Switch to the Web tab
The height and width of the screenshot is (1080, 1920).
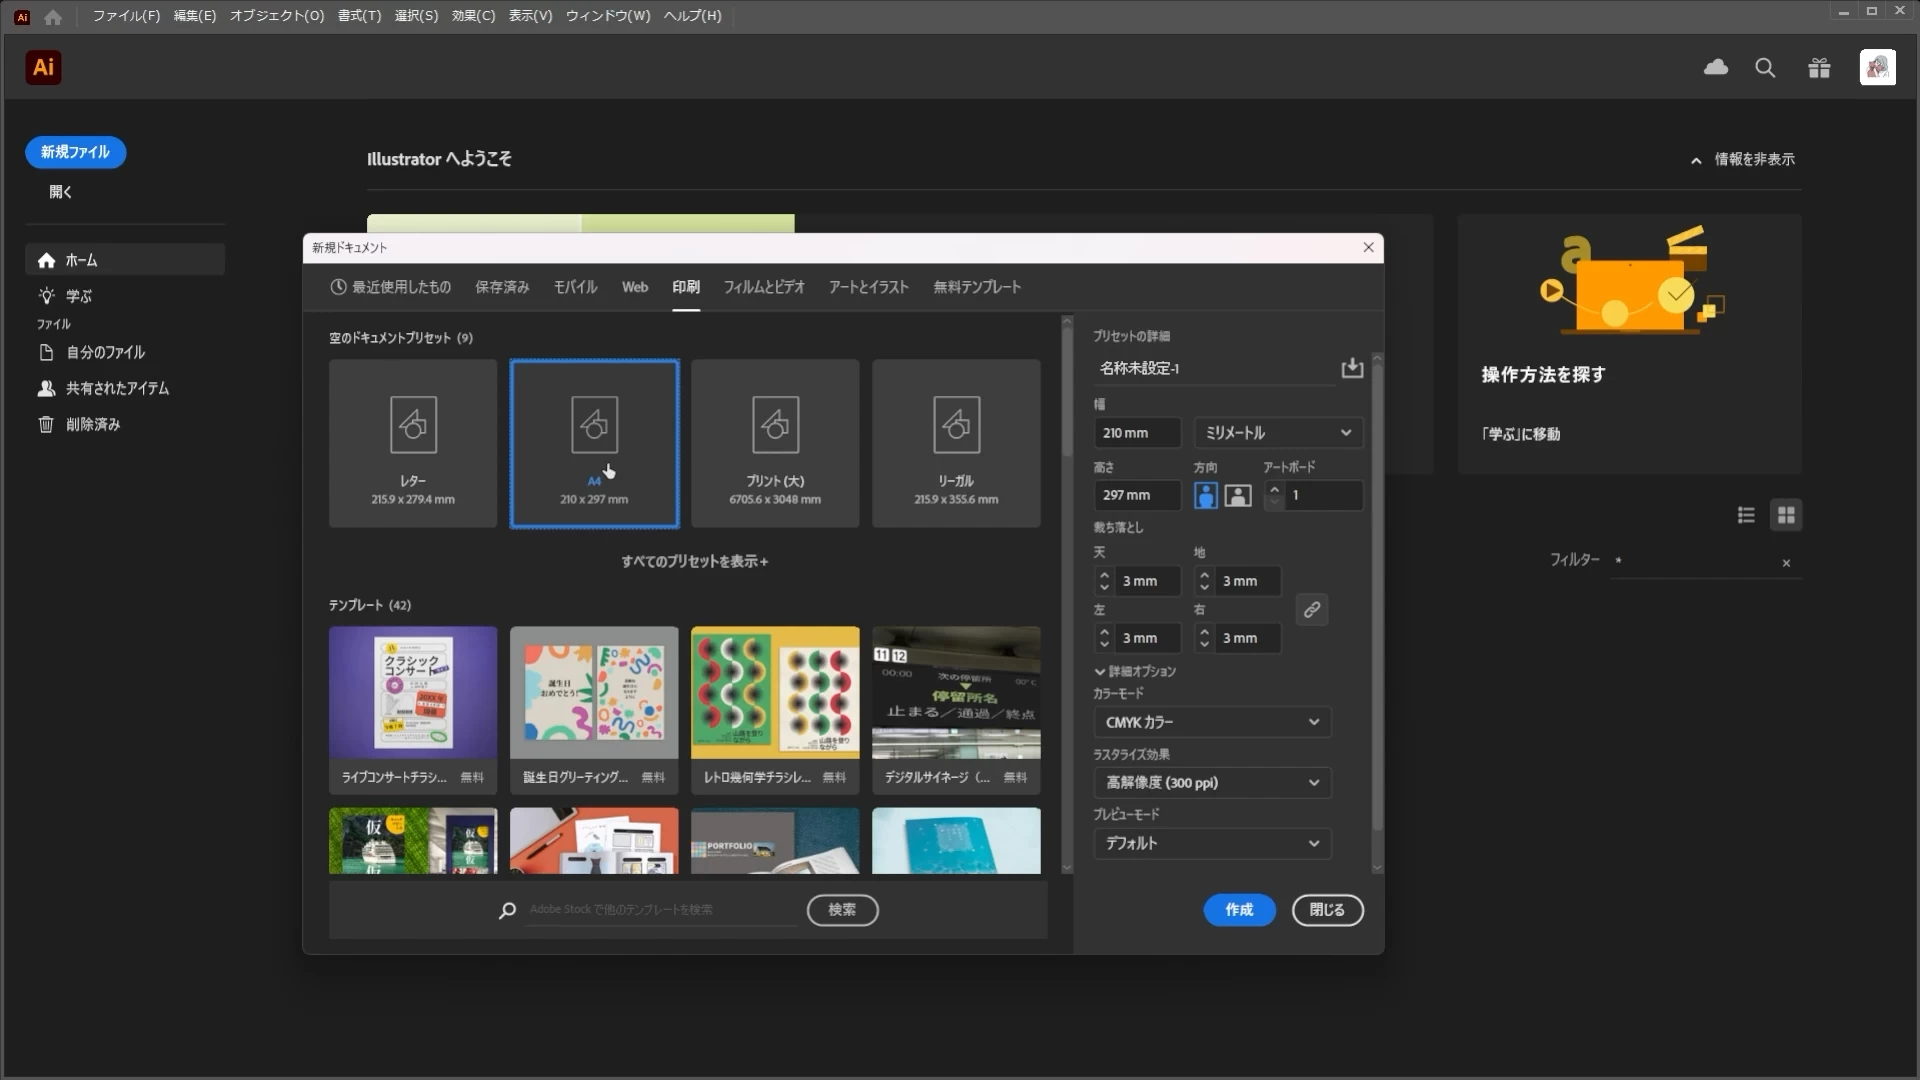(635, 287)
